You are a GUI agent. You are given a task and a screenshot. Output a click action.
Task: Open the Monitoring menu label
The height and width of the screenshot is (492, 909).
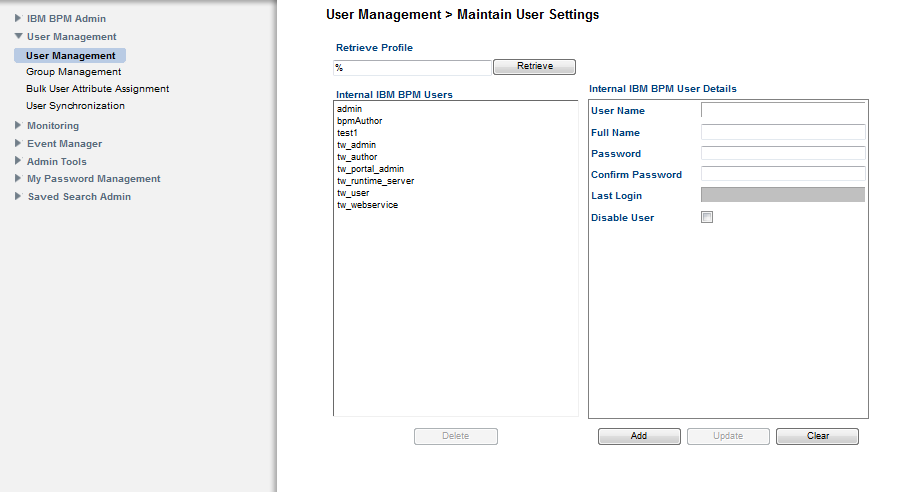53,126
